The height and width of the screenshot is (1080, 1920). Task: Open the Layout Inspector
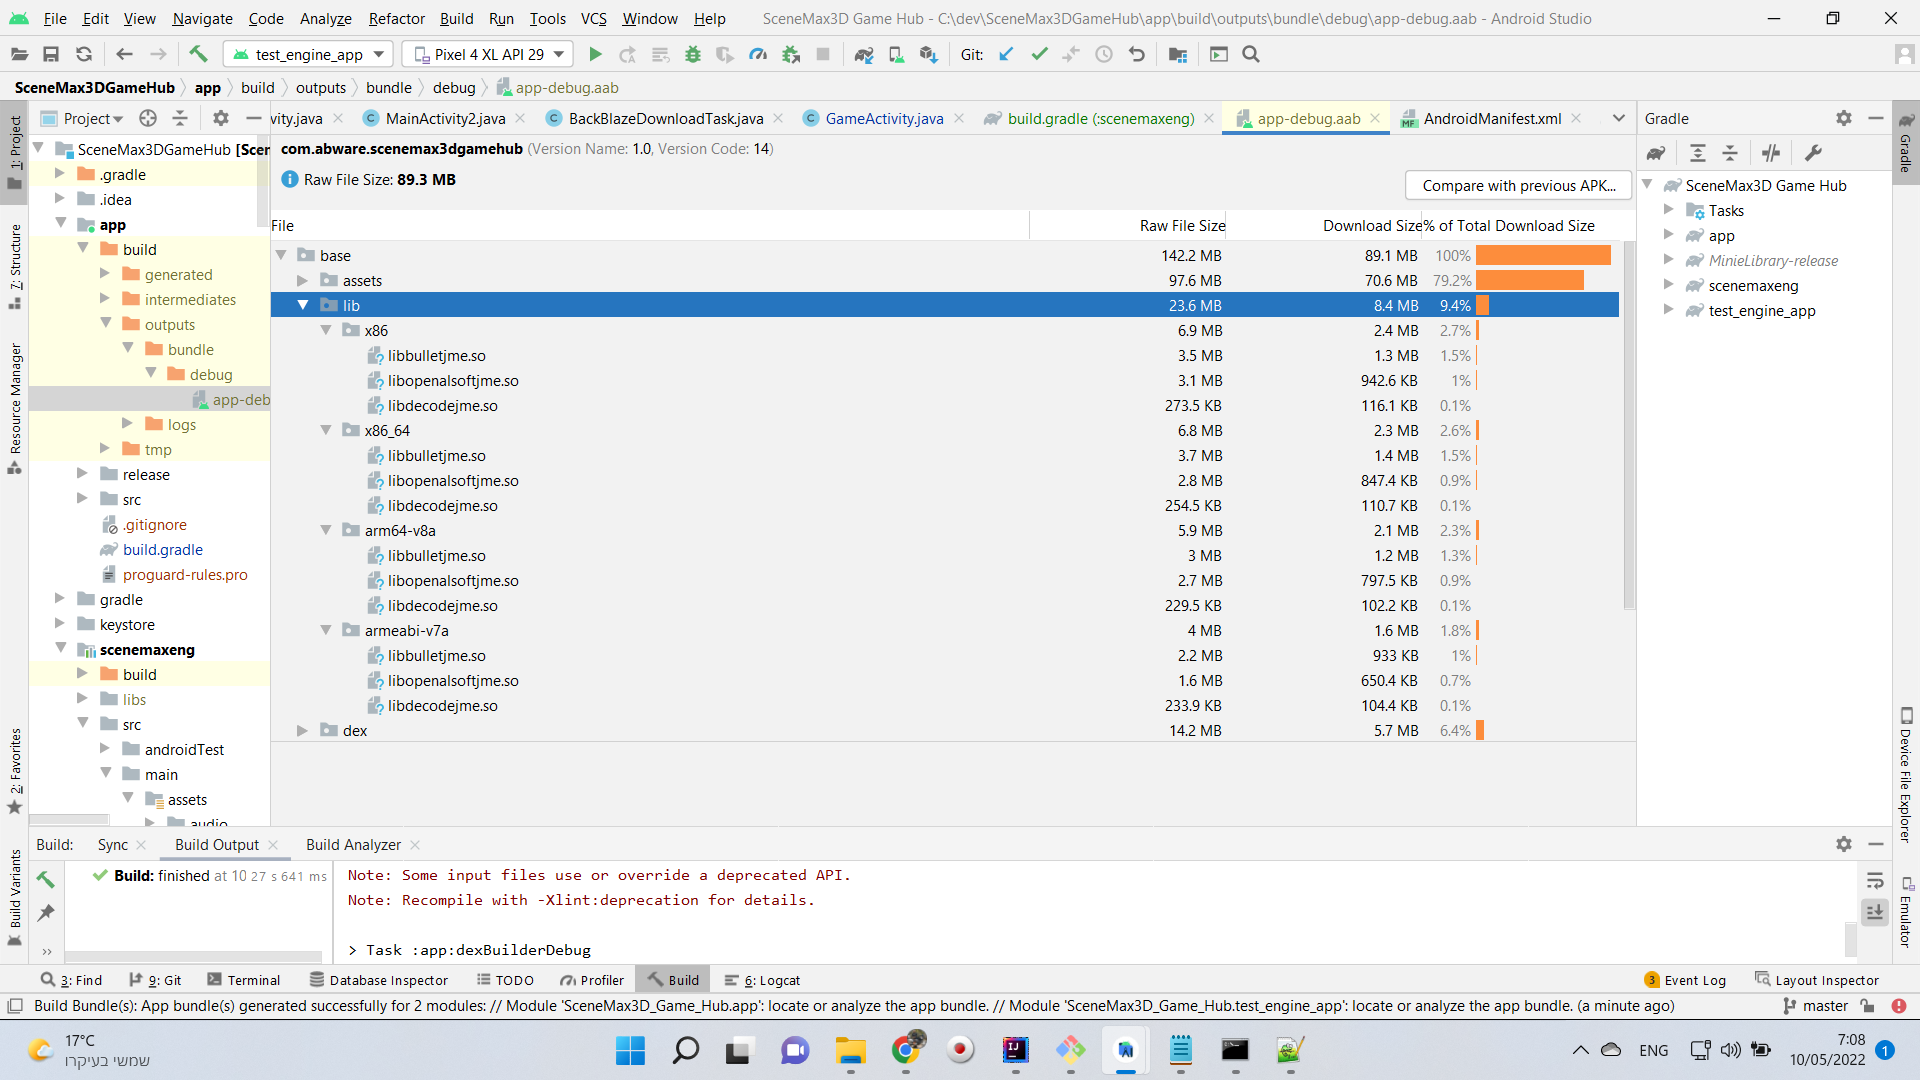(1817, 980)
